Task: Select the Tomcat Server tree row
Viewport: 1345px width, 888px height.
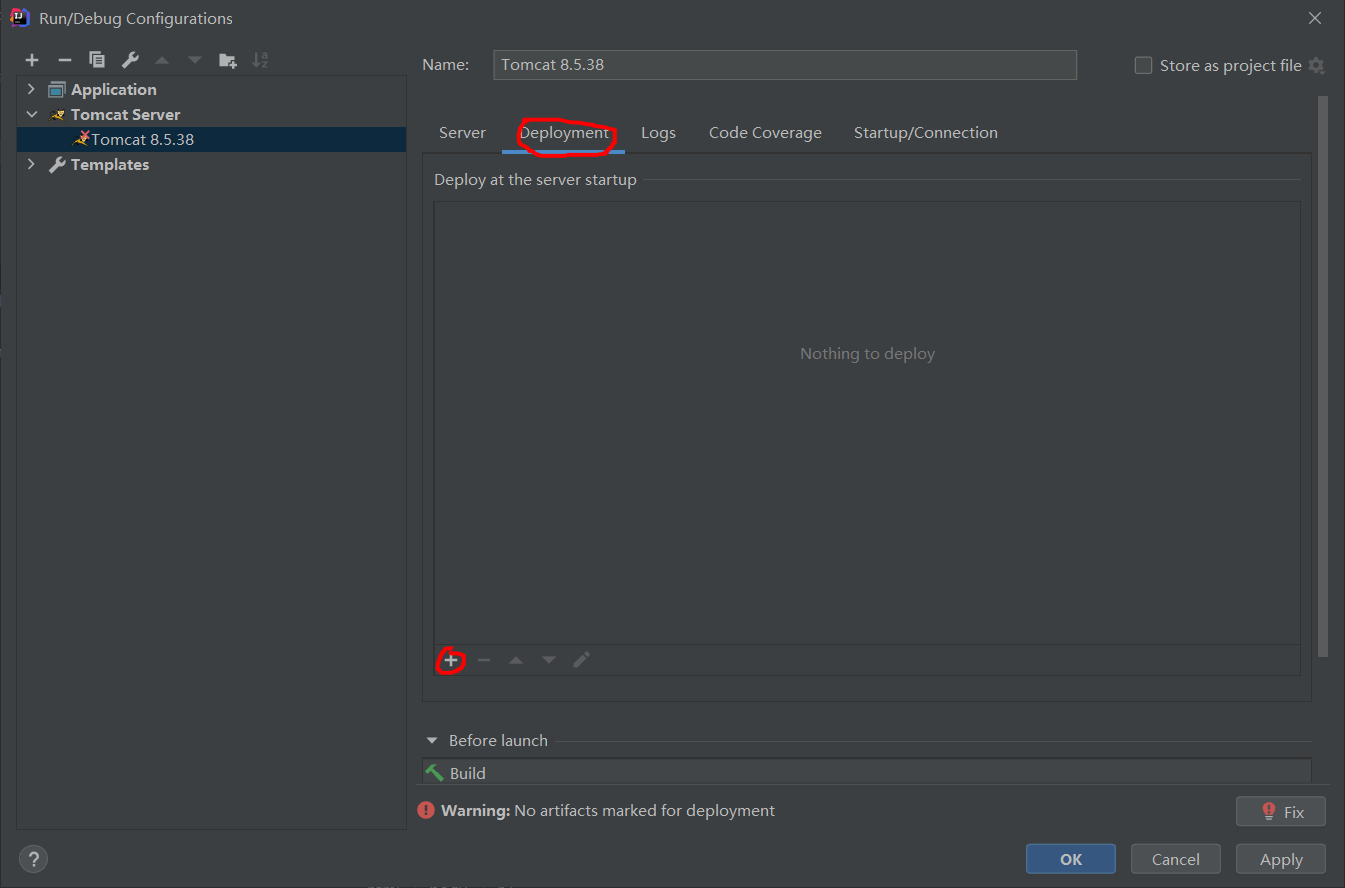Action: (x=212, y=114)
